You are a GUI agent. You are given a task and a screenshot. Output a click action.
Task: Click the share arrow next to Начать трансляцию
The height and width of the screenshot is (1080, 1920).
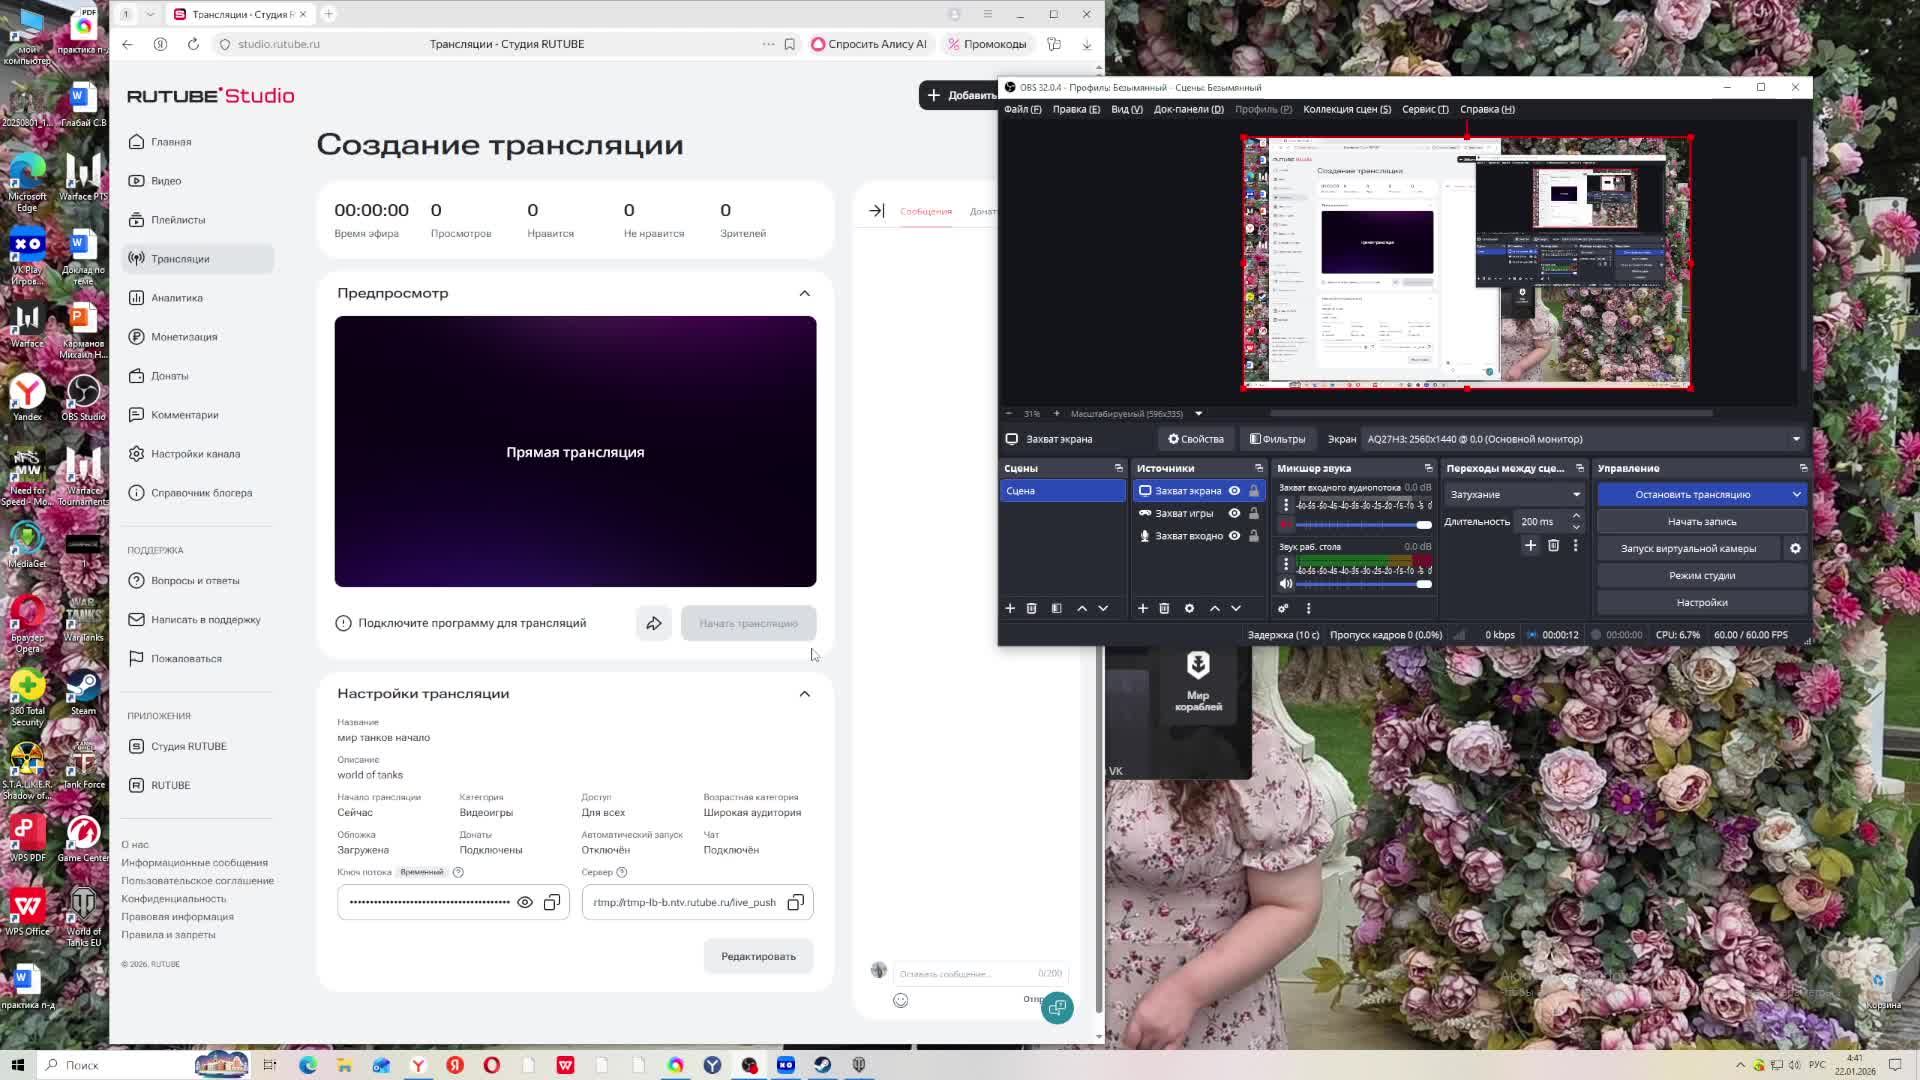[x=654, y=623]
